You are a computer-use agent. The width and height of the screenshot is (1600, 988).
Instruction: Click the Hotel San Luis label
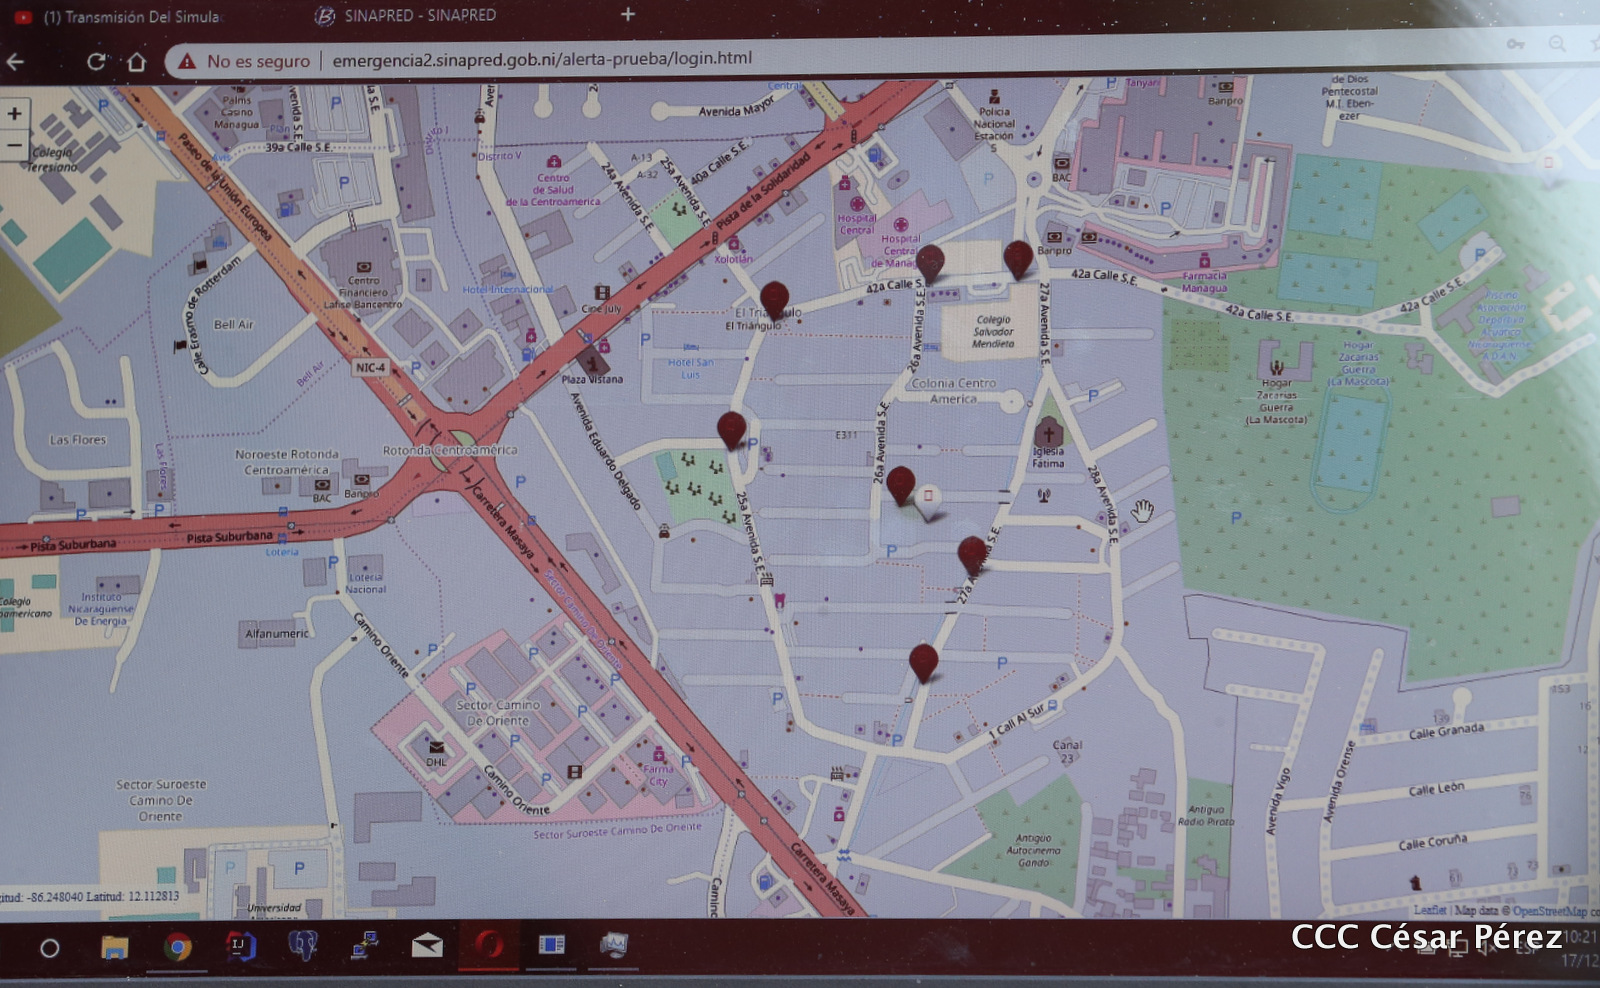[x=690, y=368]
